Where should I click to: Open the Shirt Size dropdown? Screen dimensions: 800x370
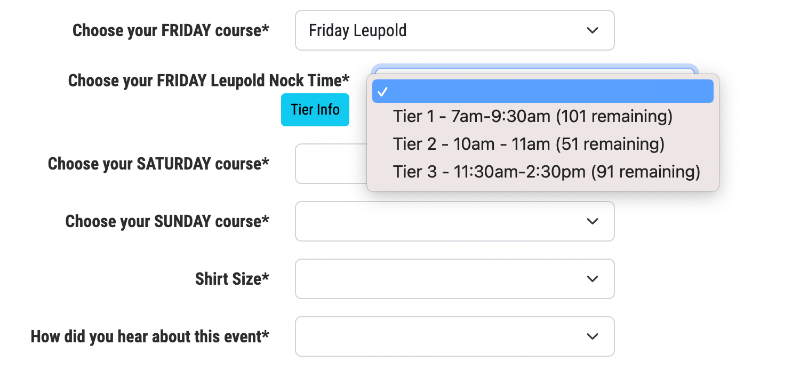coord(455,279)
